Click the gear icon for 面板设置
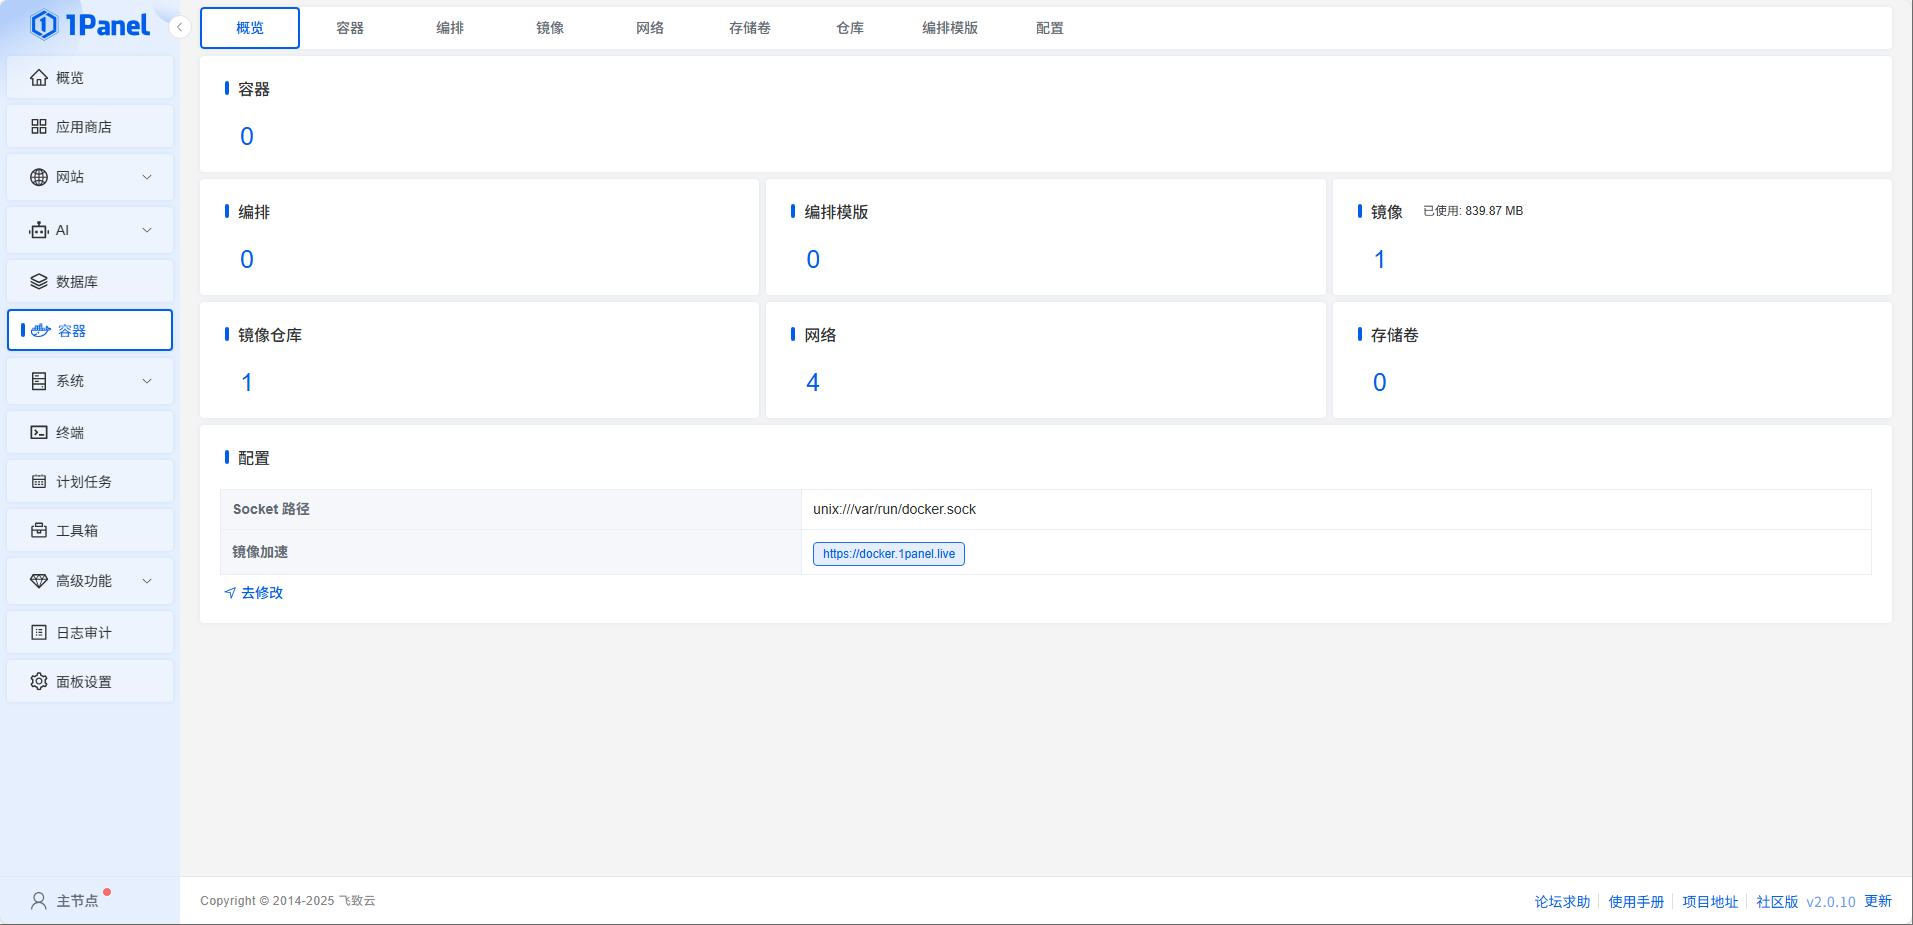This screenshot has height=925, width=1913. coord(39,682)
